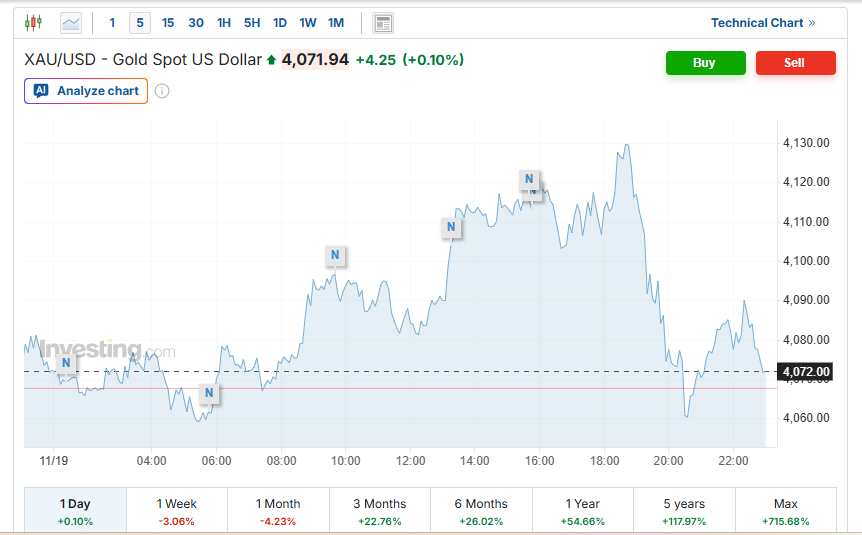Screen dimensions: 862x535
Task: Switch interval to 1H
Action: click(224, 23)
